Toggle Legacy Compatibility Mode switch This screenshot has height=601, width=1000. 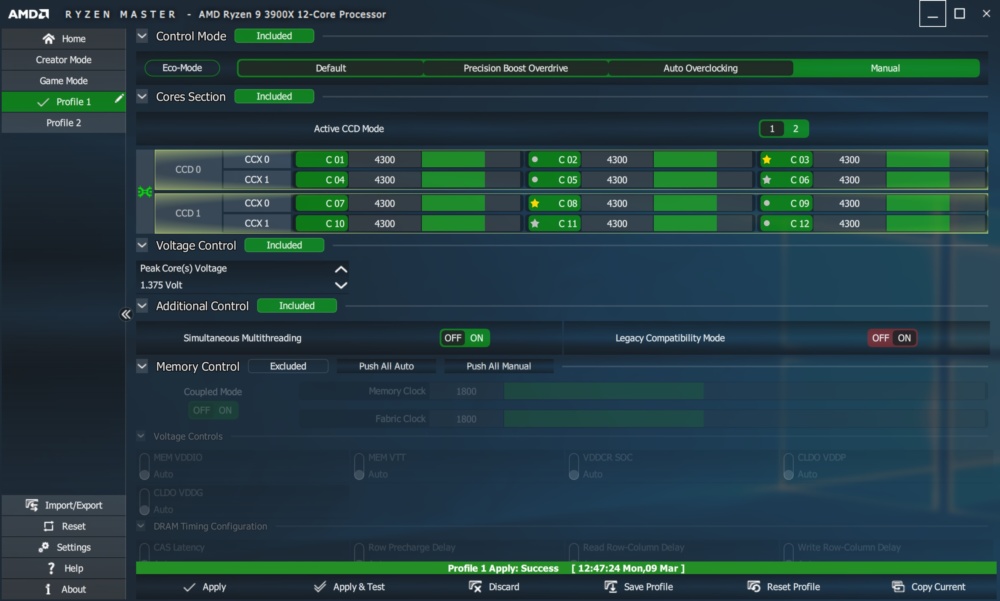click(x=892, y=338)
